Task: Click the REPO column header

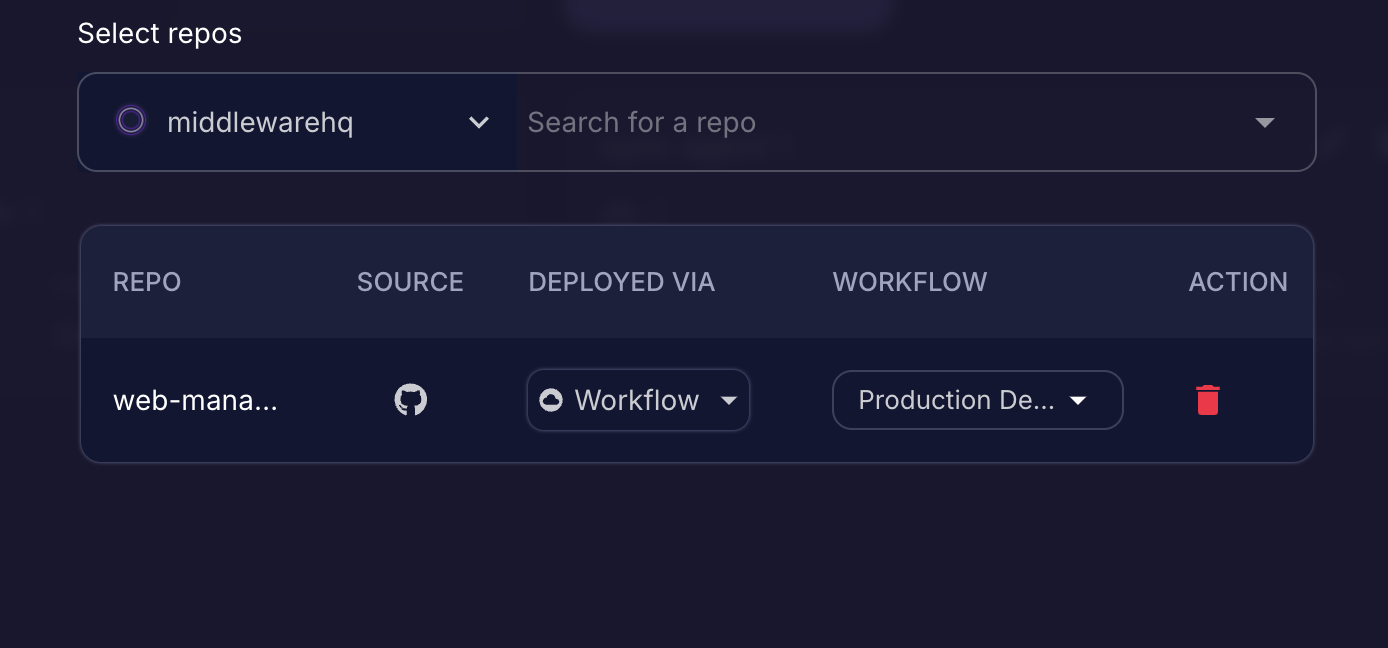Action: (147, 282)
